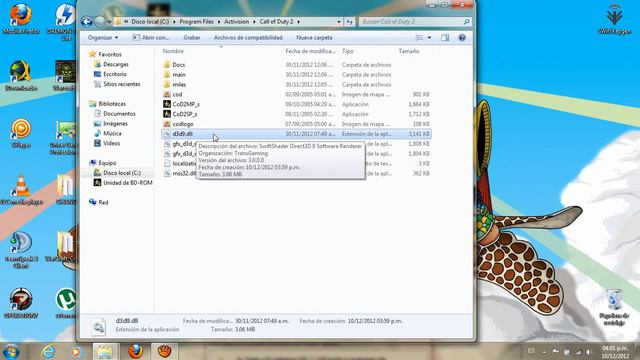Image resolution: width=640 pixels, height=360 pixels.
Task: Open the address bar history dropdown
Action: click(339, 22)
